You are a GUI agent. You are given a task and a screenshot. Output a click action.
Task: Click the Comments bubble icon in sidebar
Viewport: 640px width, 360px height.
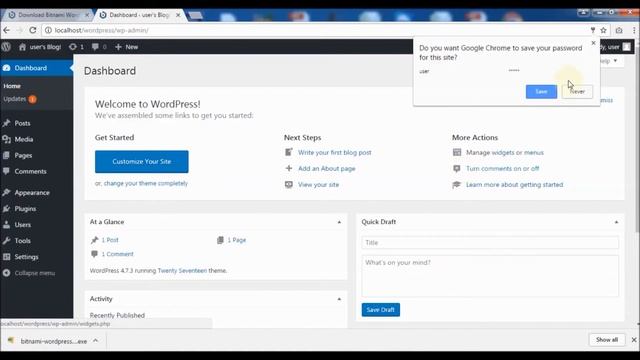[x=6, y=171]
